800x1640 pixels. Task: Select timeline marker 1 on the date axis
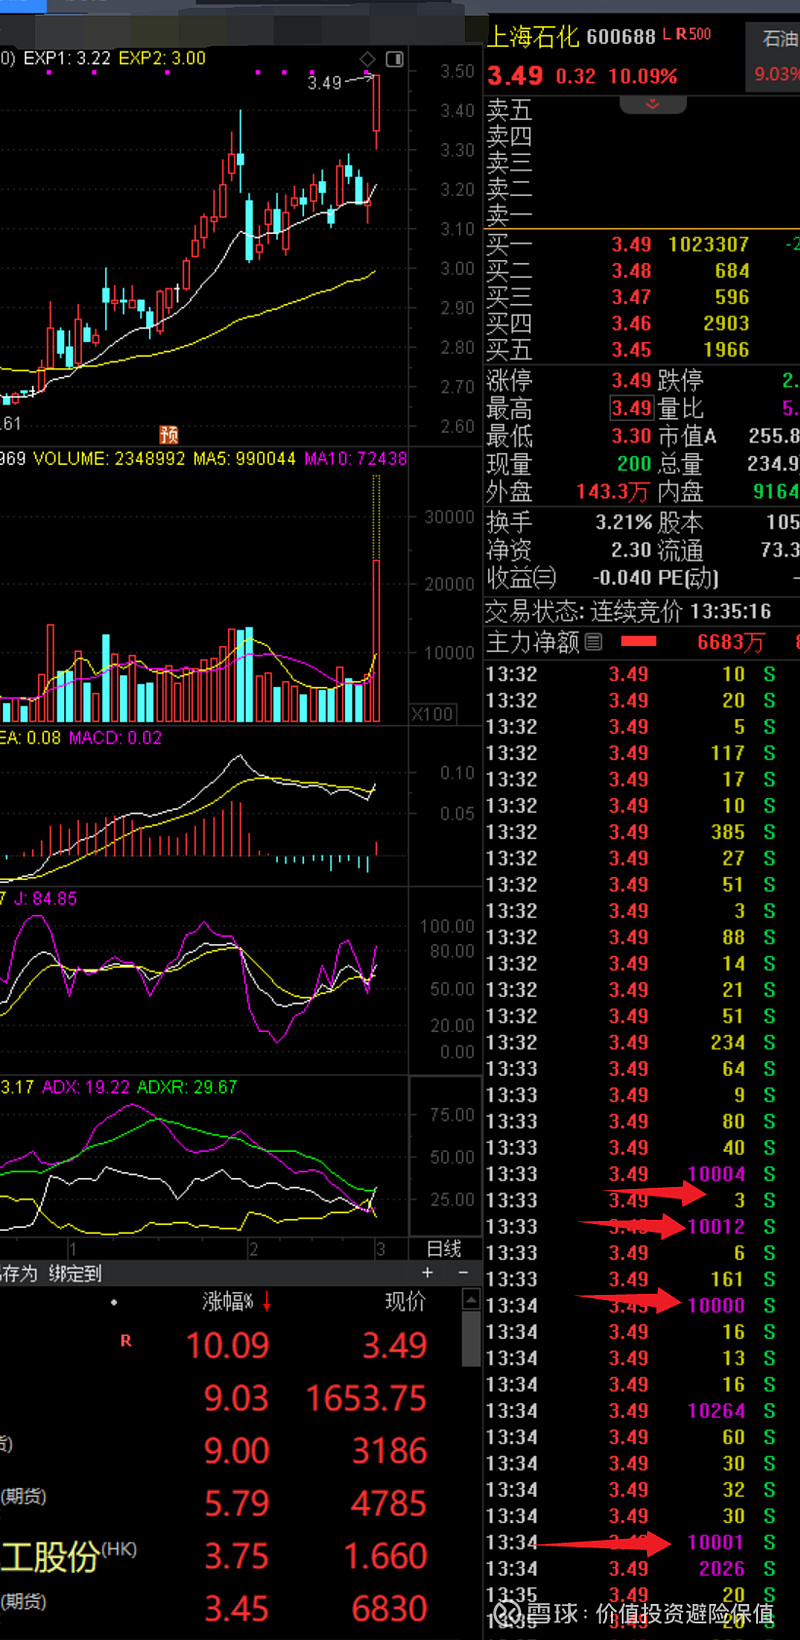(72, 1249)
